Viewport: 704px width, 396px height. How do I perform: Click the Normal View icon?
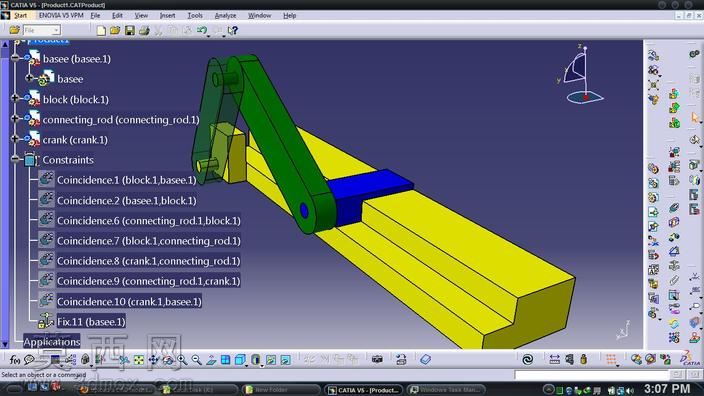211,360
